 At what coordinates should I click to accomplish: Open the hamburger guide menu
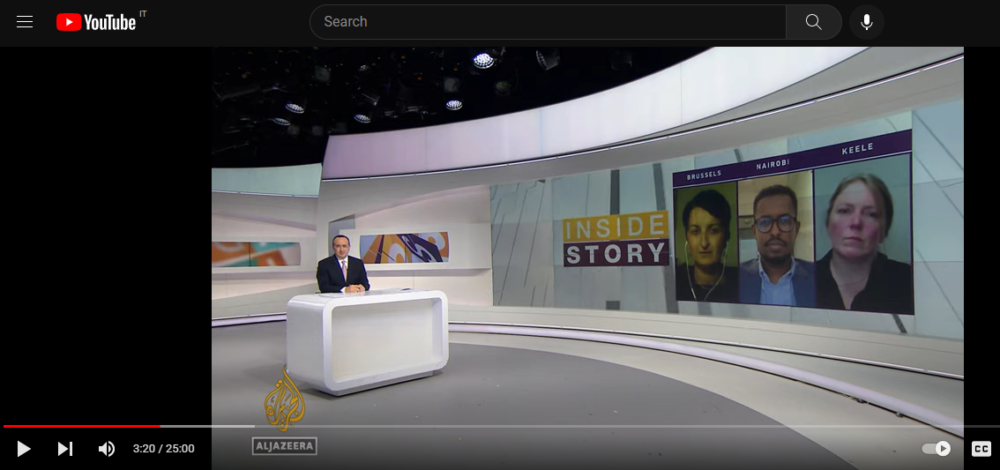click(x=25, y=22)
